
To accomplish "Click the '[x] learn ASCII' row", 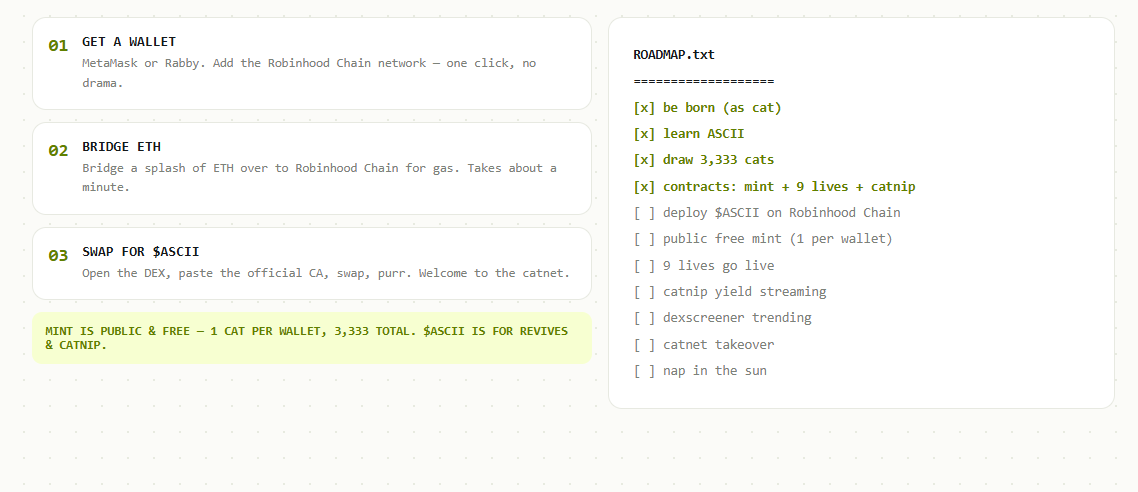I will [x=689, y=134].
